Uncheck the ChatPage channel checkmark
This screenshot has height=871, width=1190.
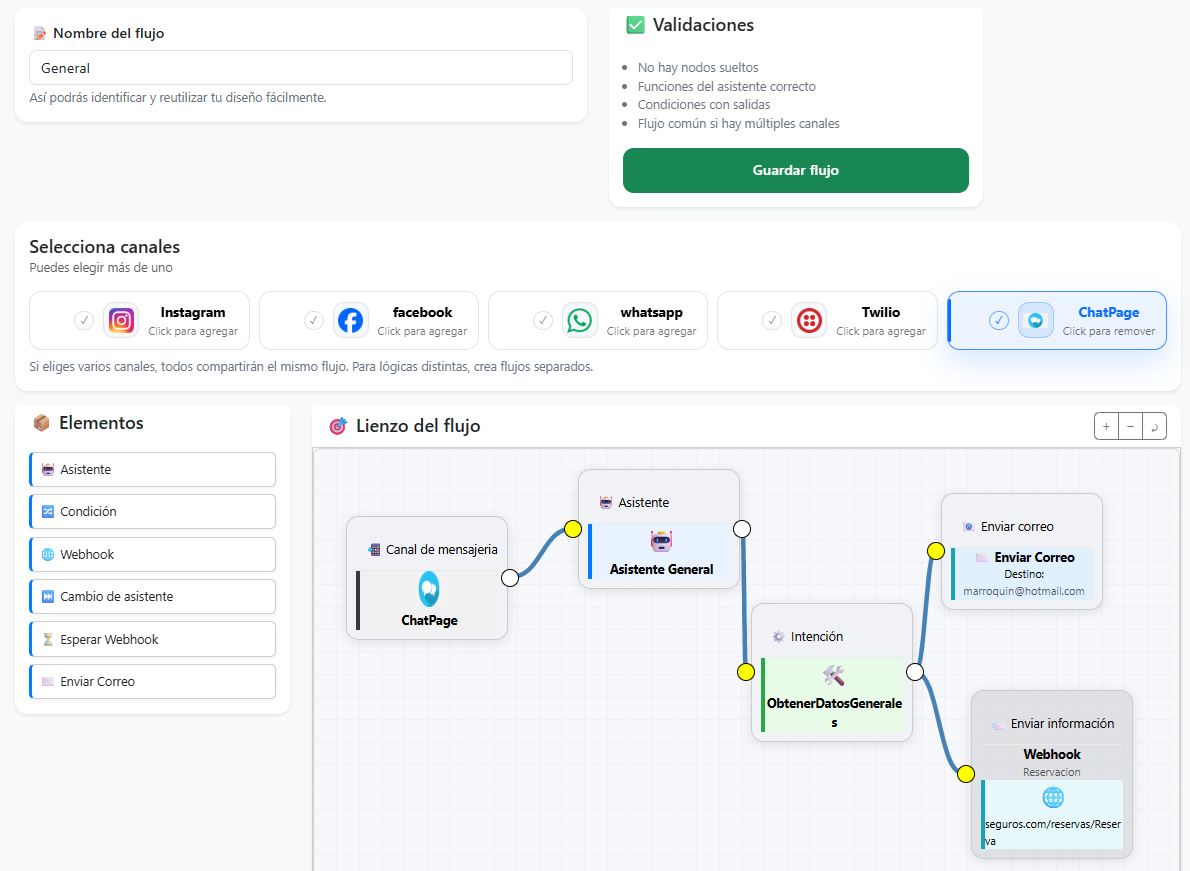pos(998,320)
